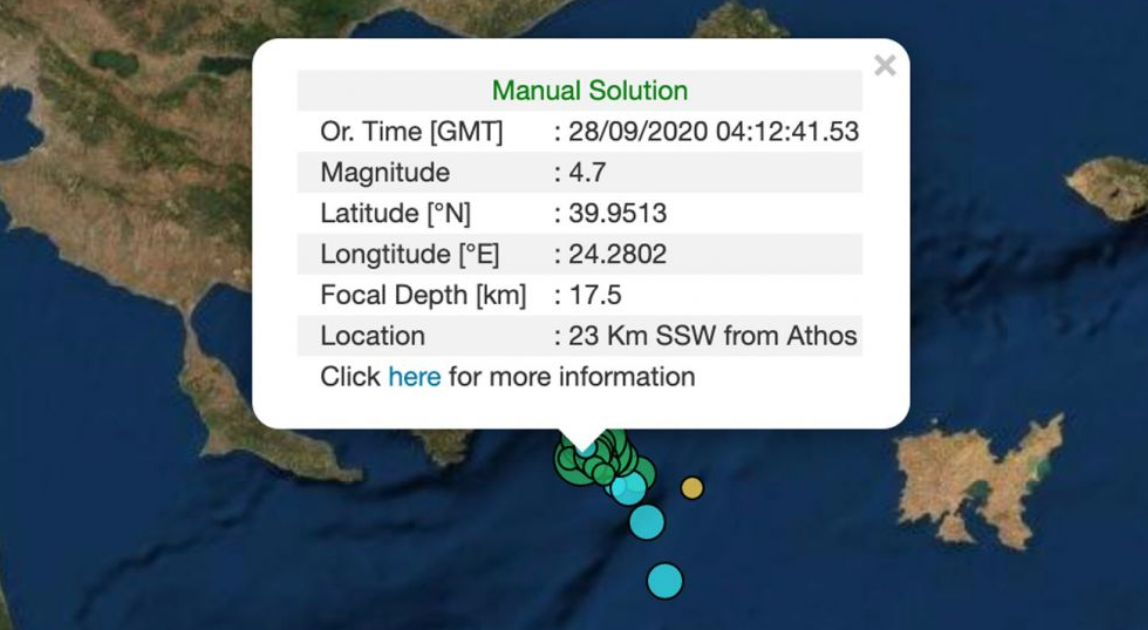The height and width of the screenshot is (630, 1148).
Task: Click the magnitude value 4.7
Action: (587, 173)
